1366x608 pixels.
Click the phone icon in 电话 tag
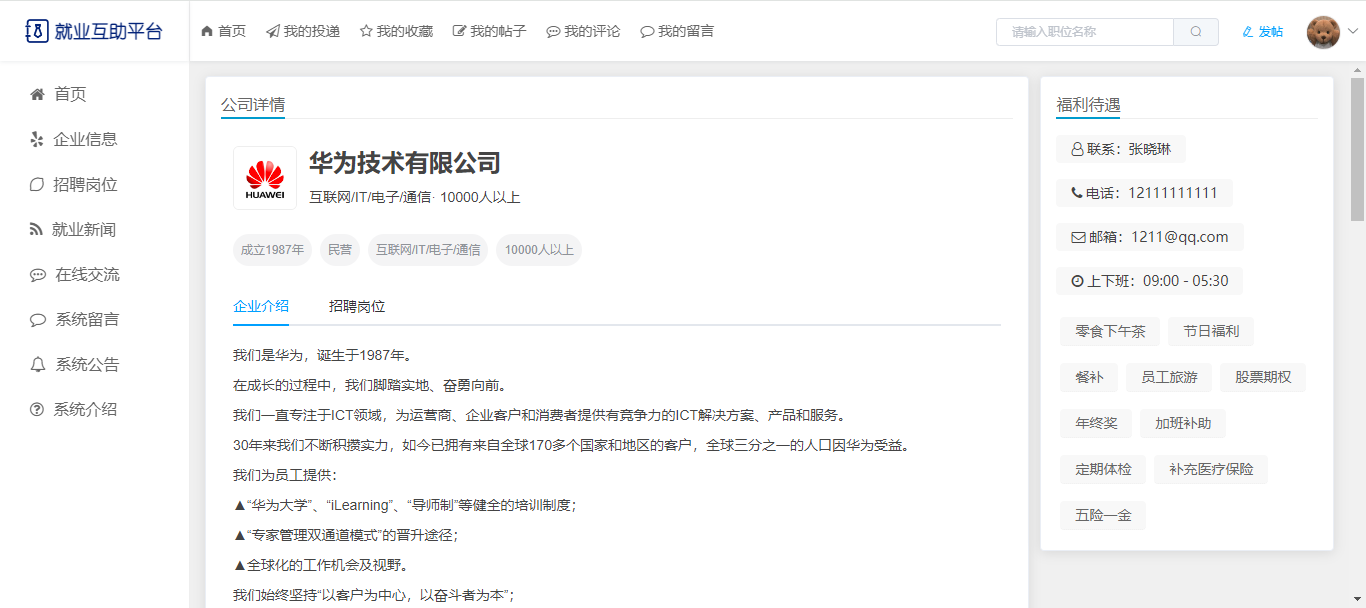click(x=1077, y=193)
